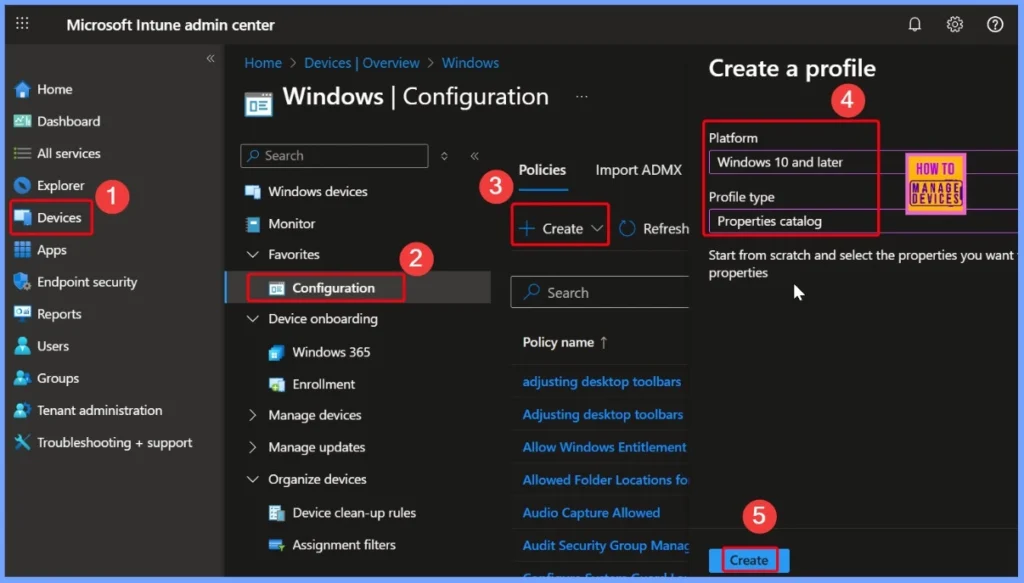
Task: Select Windows 365 under Device onboarding
Action: click(x=331, y=353)
